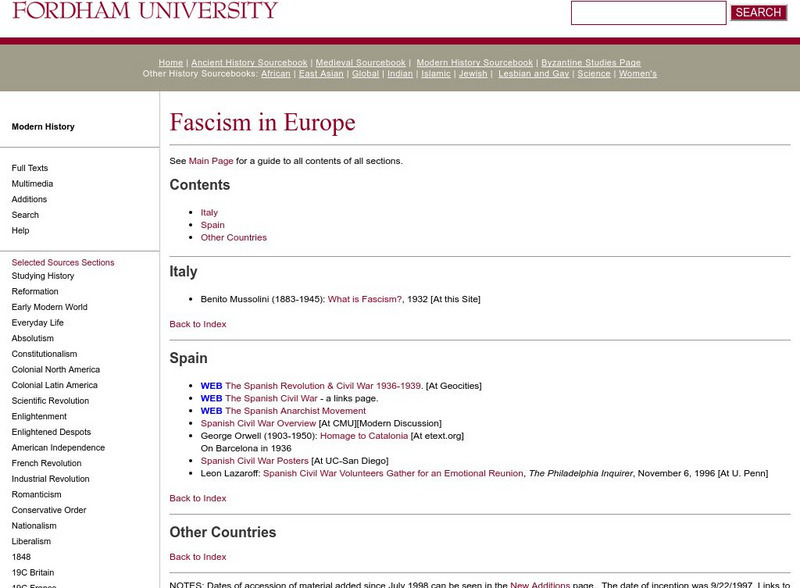
Task: Open the Ancient History Sourcebook
Action: click(246, 62)
